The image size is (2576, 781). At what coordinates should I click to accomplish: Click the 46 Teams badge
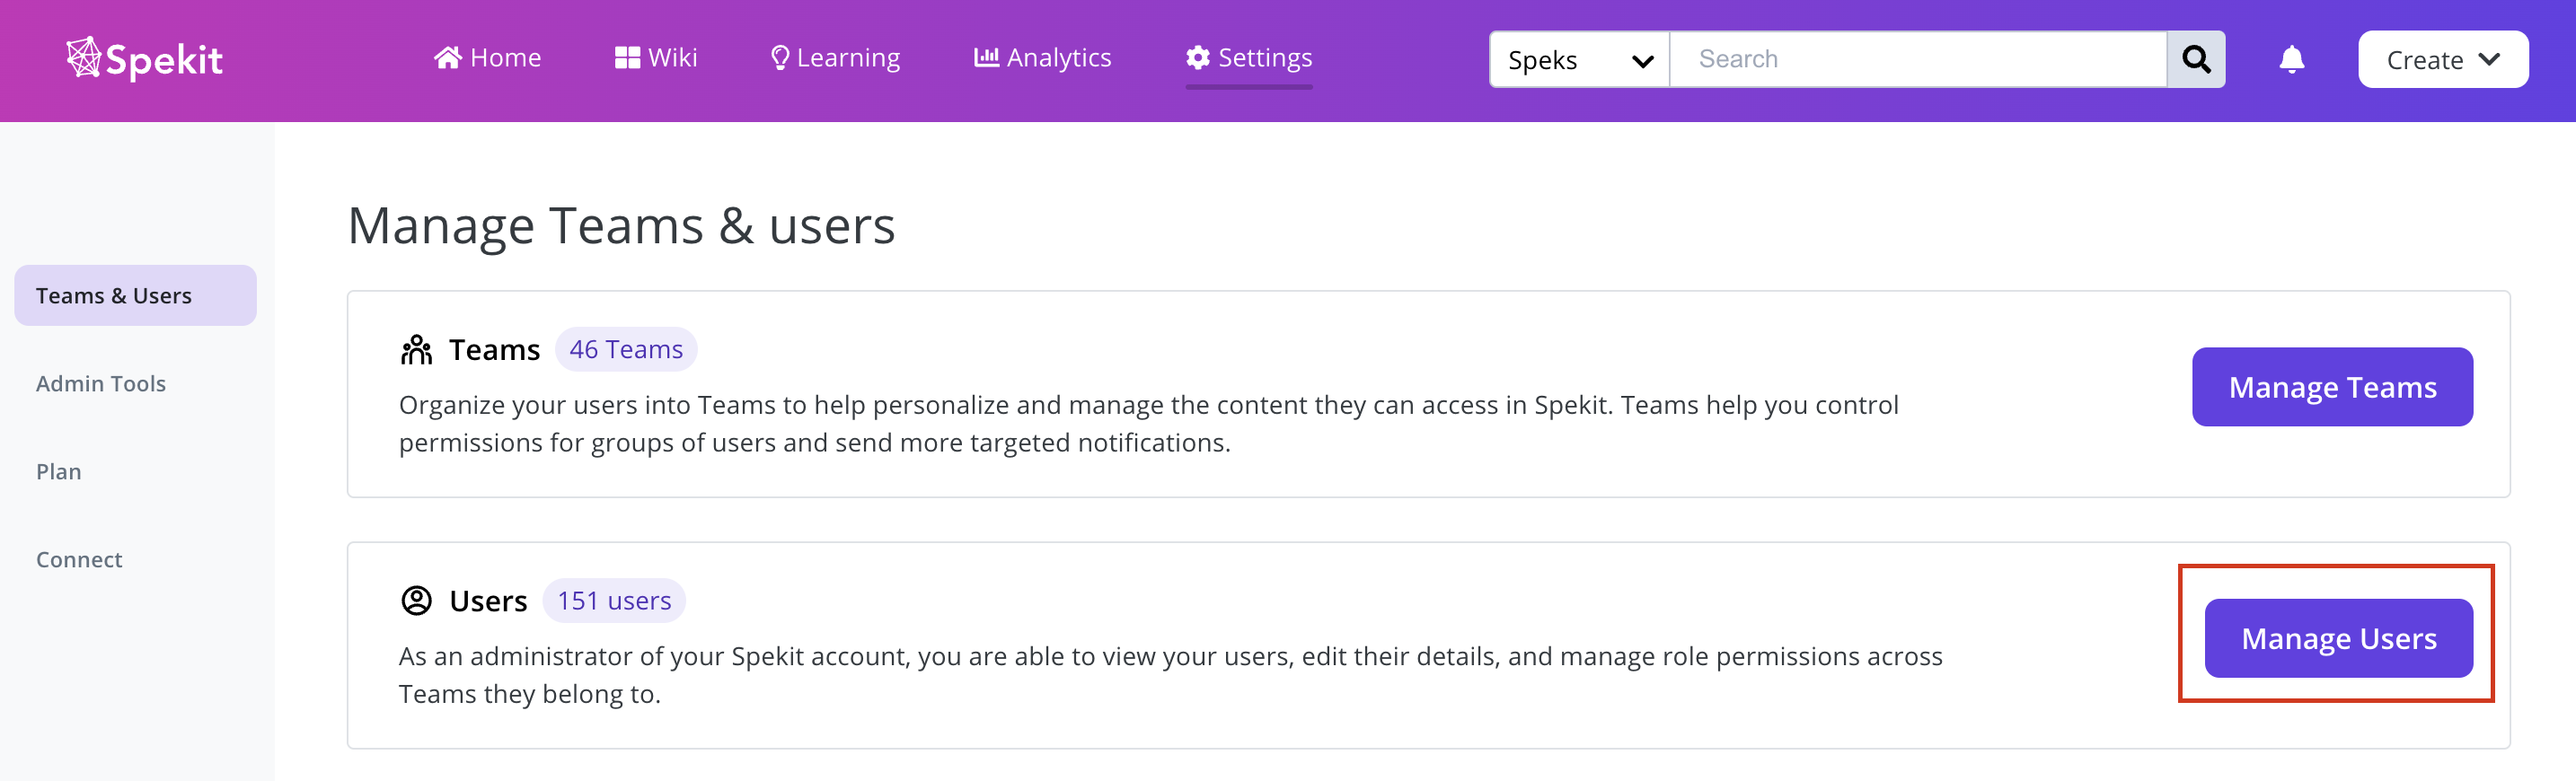coord(626,350)
